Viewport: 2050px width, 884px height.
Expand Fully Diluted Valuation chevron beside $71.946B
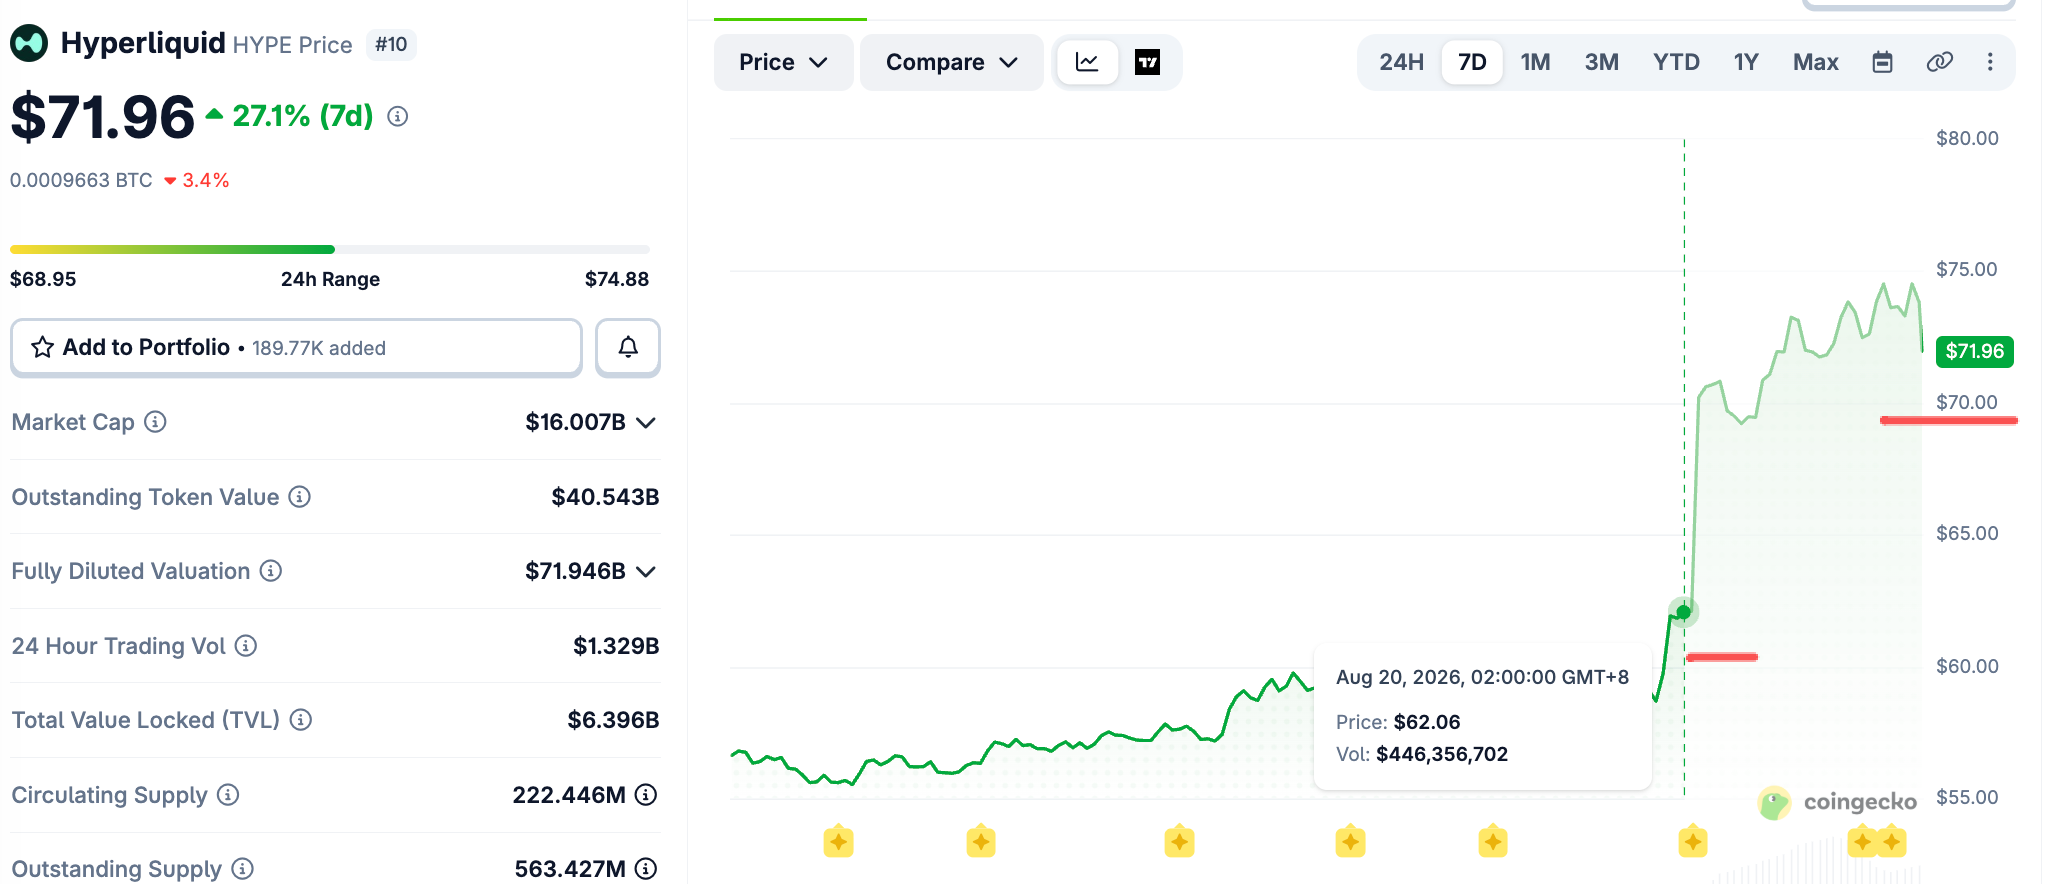(646, 571)
